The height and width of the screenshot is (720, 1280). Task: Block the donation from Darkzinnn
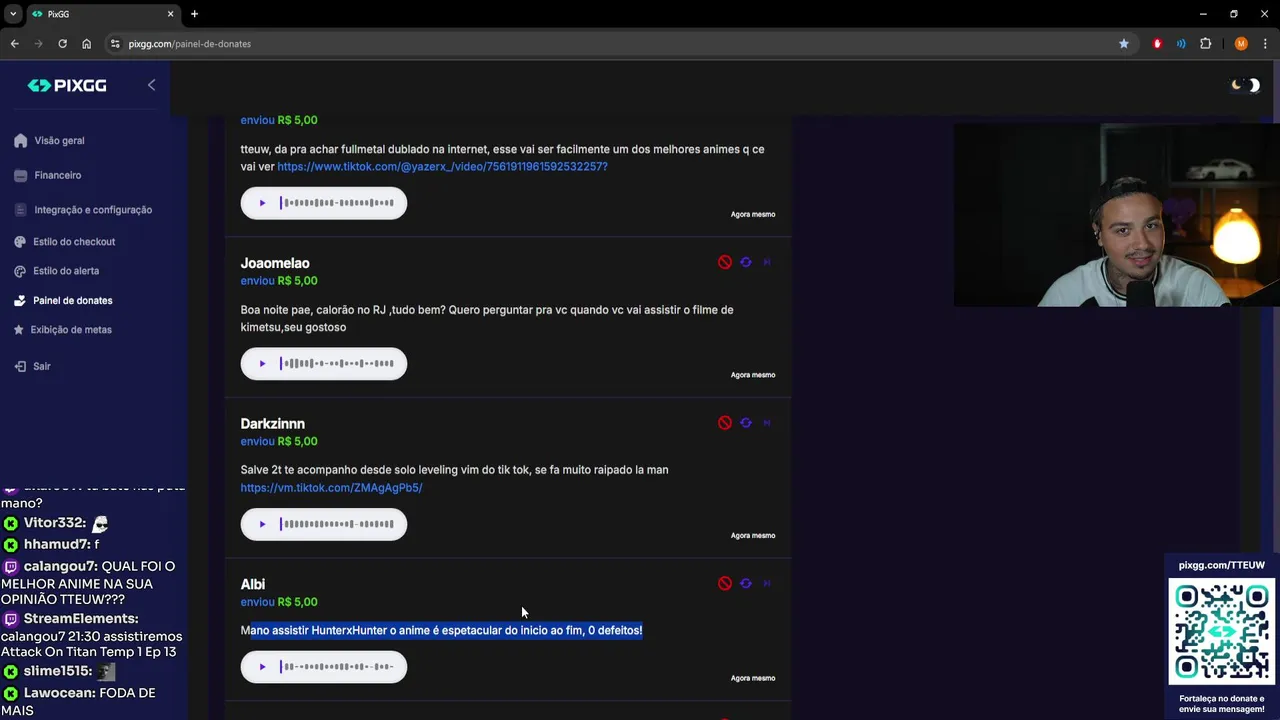point(725,423)
